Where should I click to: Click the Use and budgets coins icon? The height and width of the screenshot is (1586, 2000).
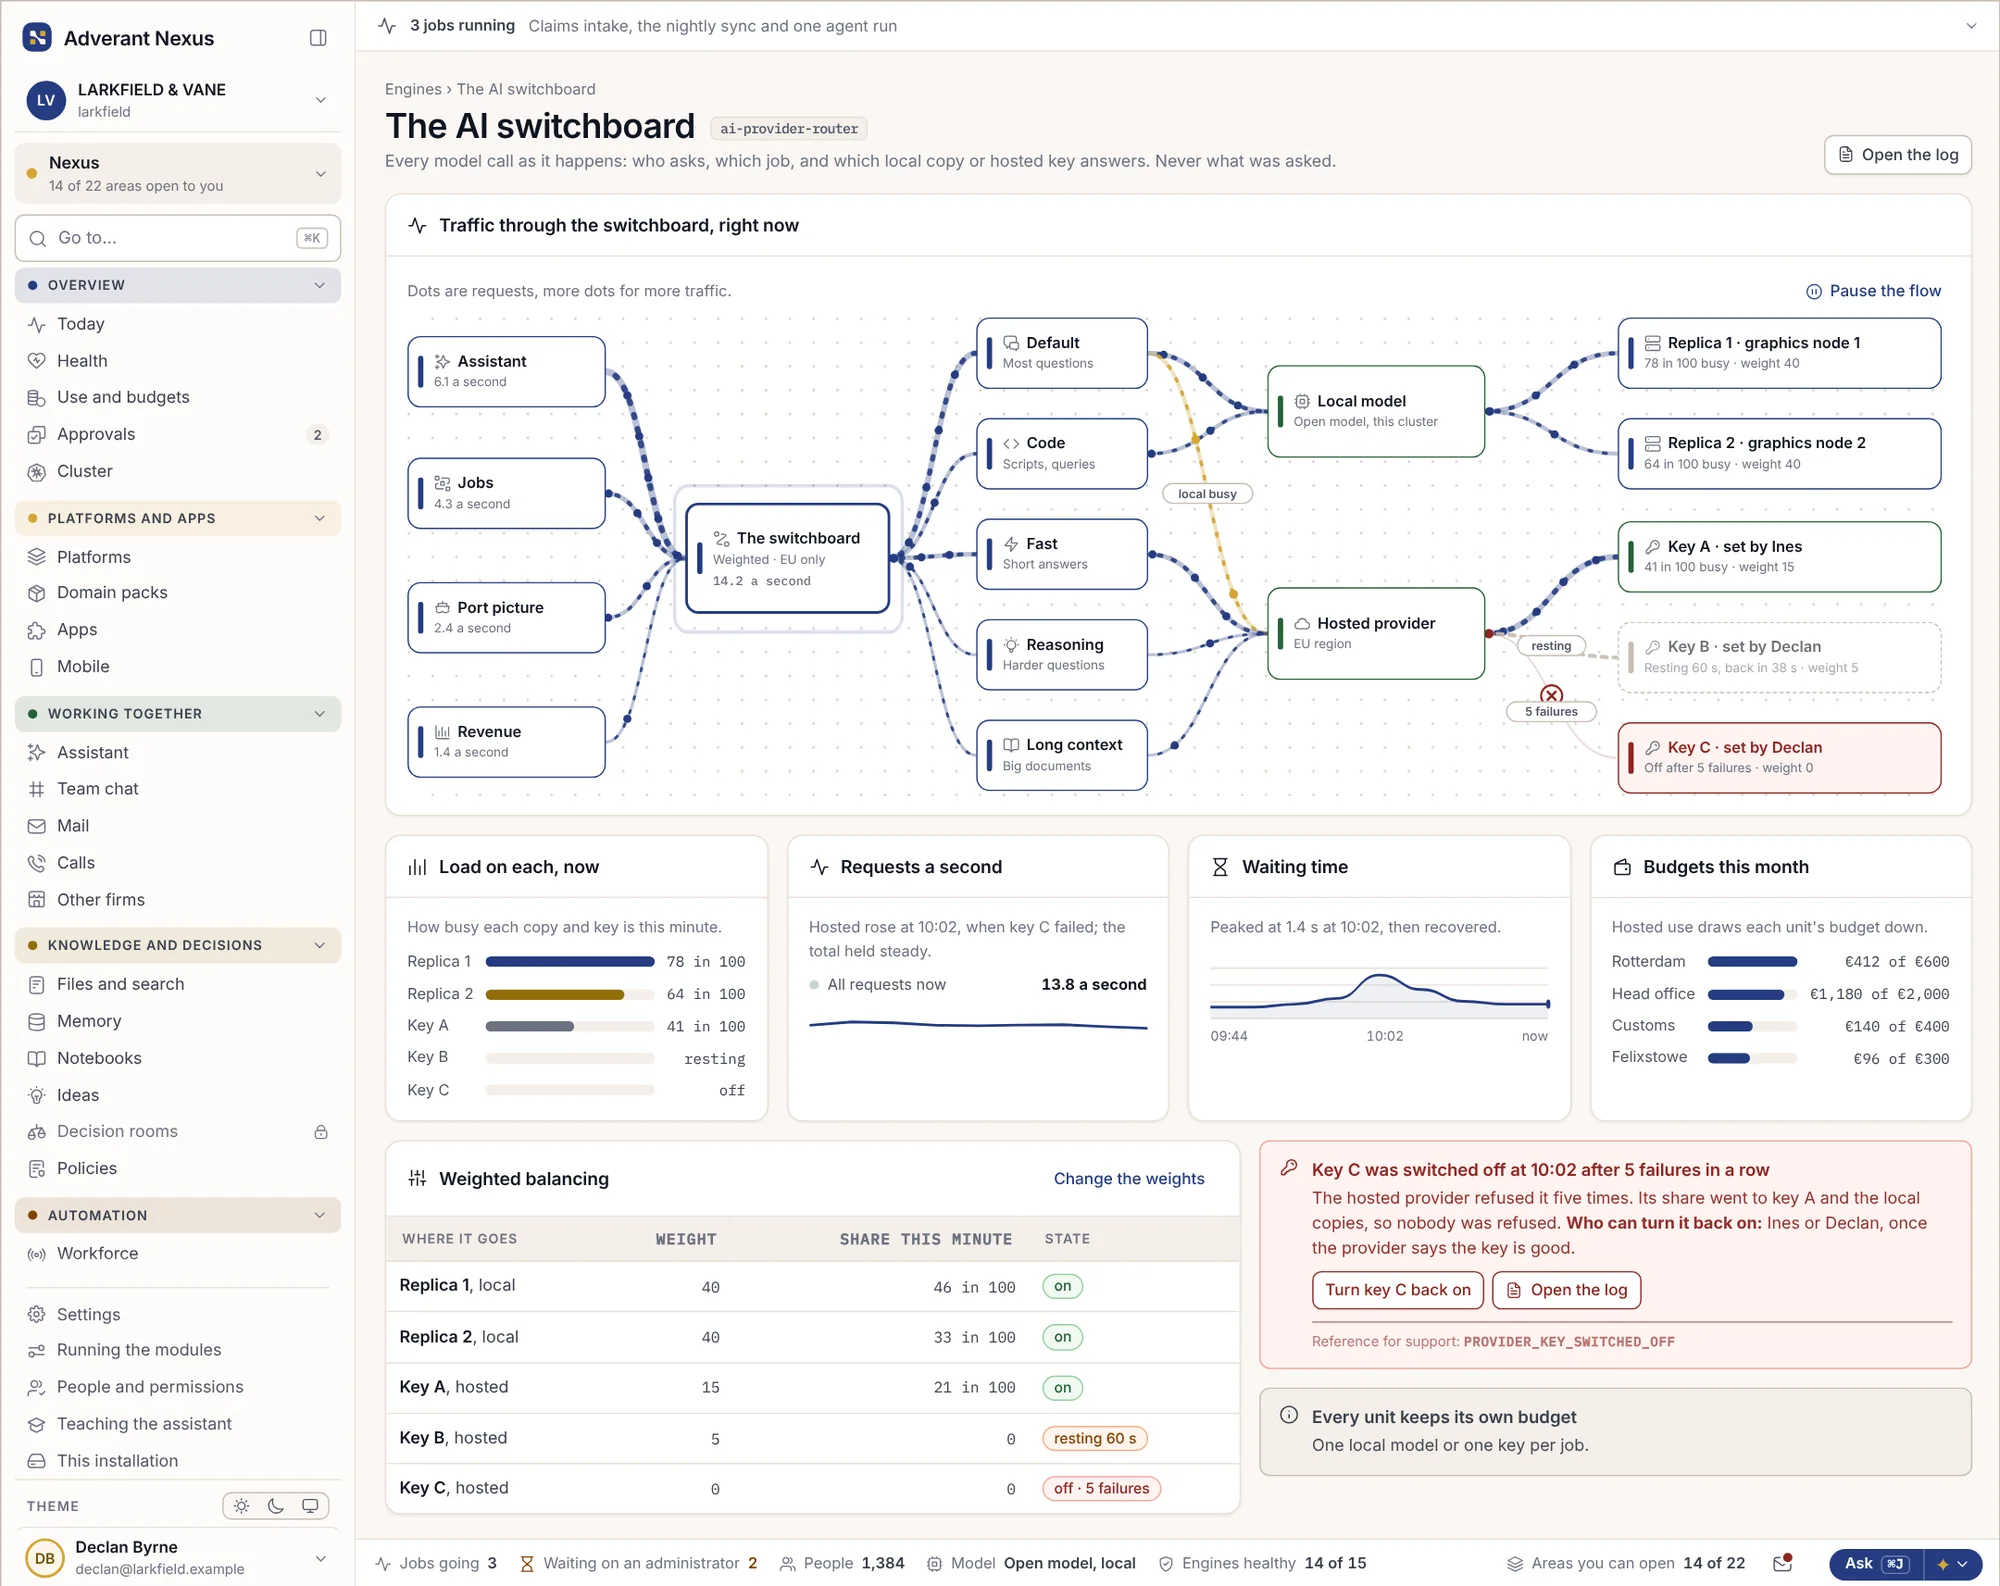click(37, 398)
